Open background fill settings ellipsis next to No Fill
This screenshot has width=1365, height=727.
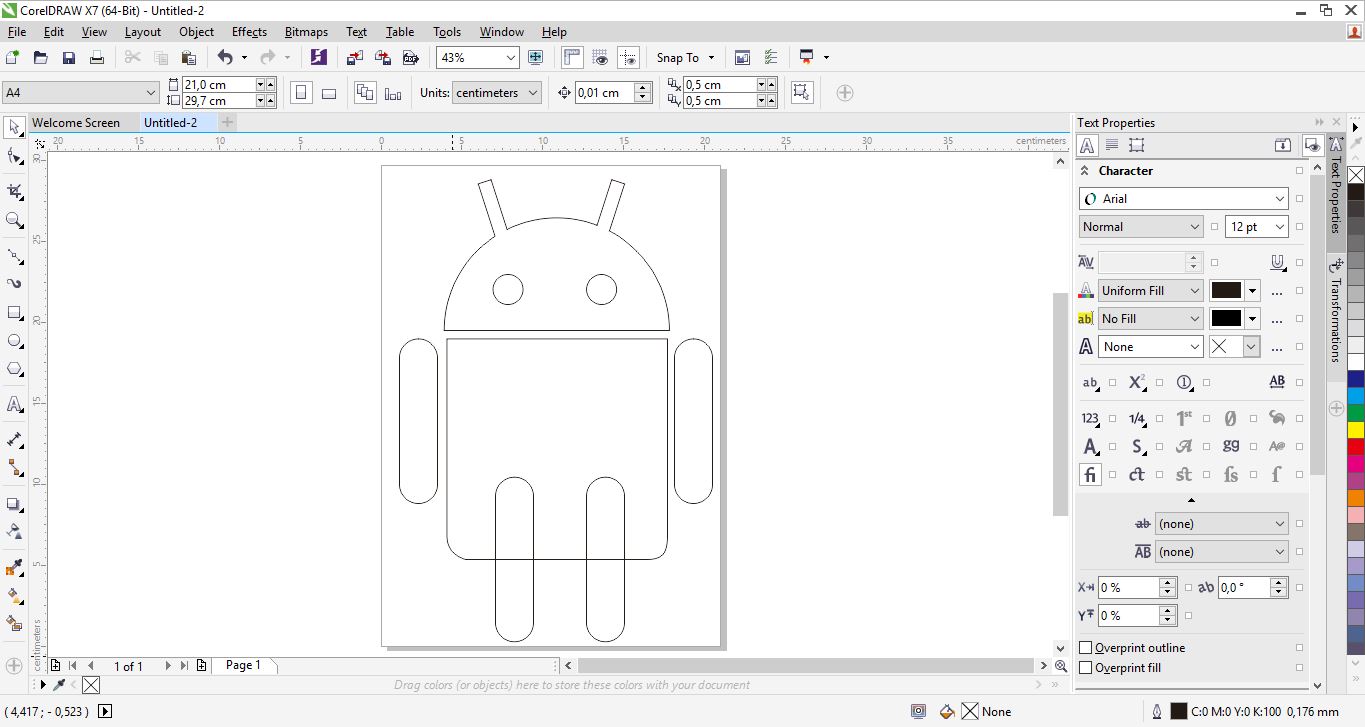pos(1277,319)
